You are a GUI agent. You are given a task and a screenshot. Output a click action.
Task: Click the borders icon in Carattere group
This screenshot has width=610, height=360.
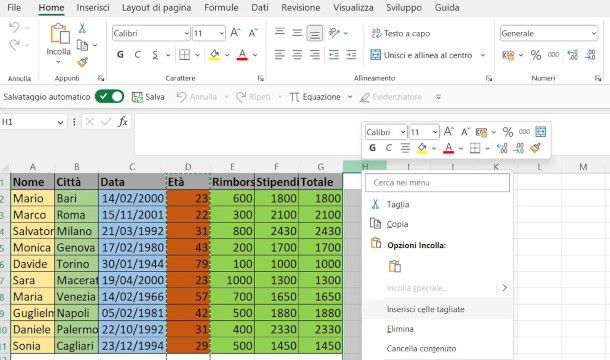click(184, 55)
